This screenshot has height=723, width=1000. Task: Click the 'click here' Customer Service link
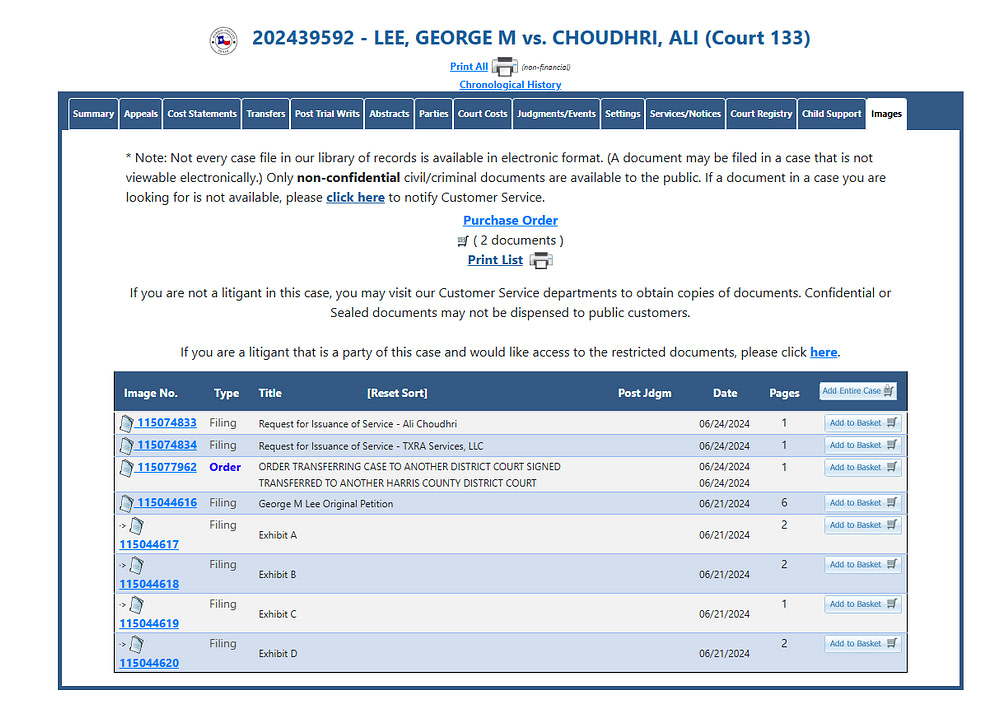pos(355,198)
